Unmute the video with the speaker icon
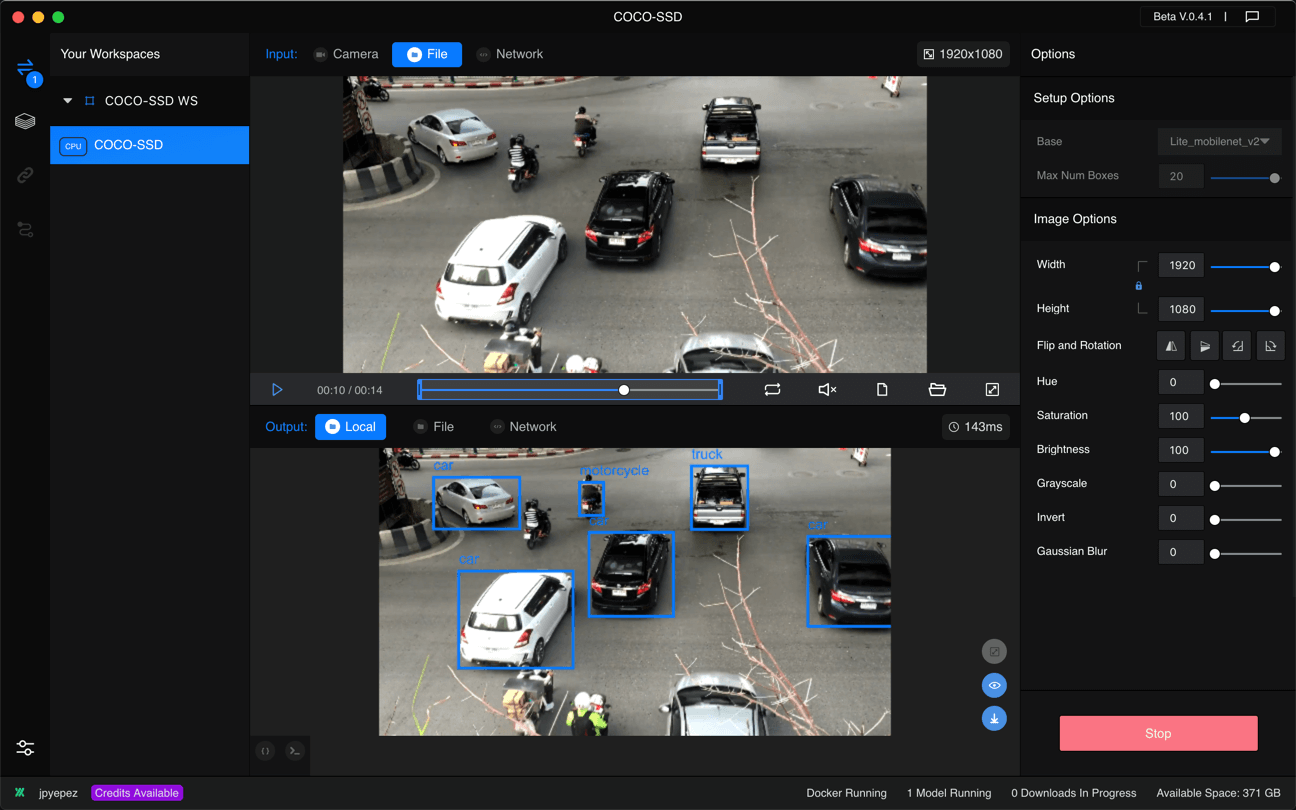The height and width of the screenshot is (810, 1296). pyautogui.click(x=827, y=390)
